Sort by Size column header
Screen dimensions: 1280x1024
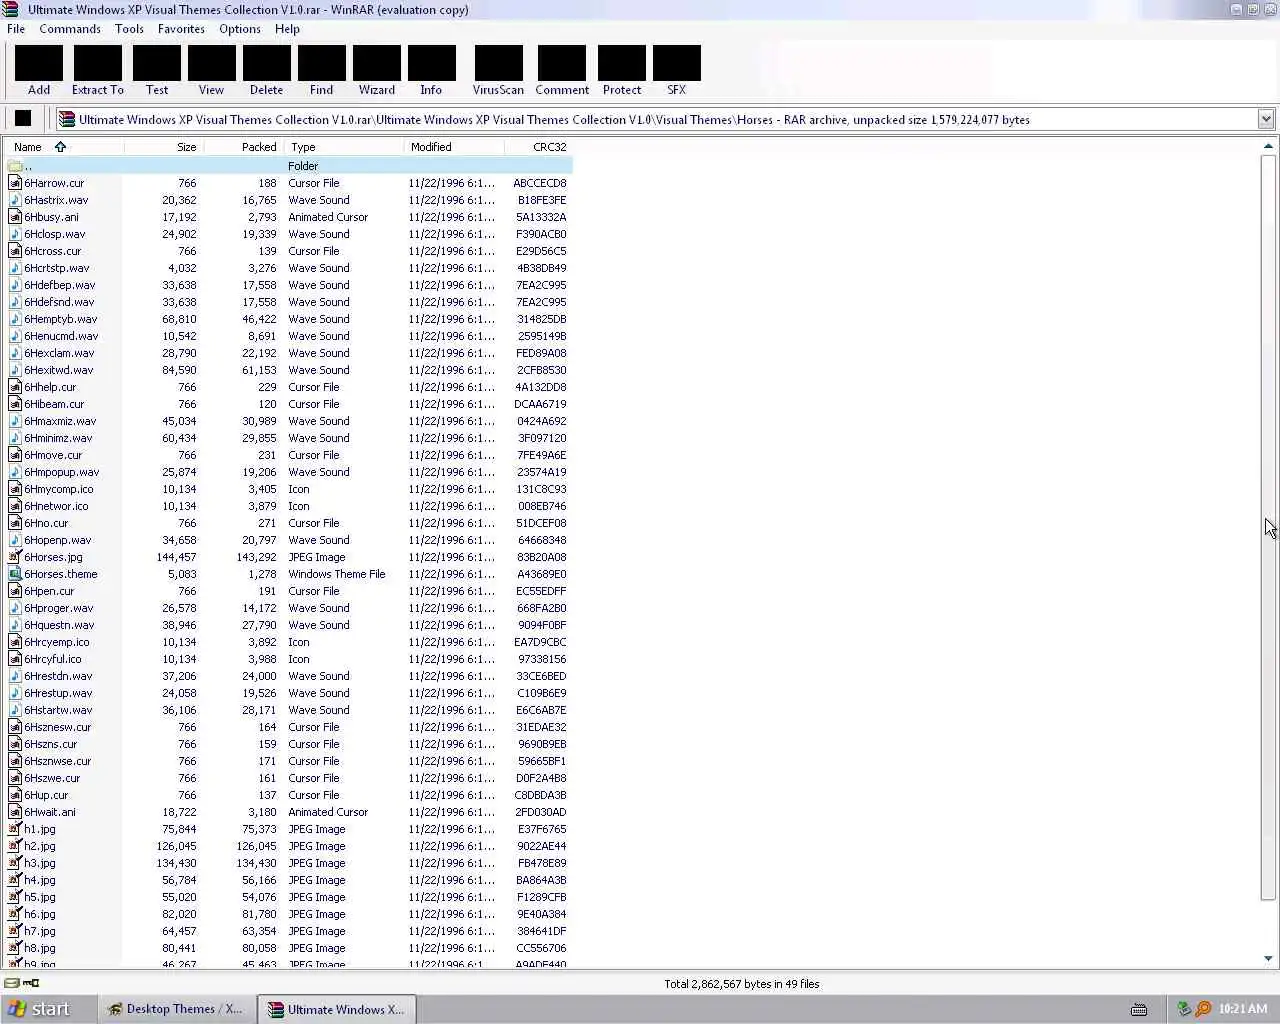point(164,147)
